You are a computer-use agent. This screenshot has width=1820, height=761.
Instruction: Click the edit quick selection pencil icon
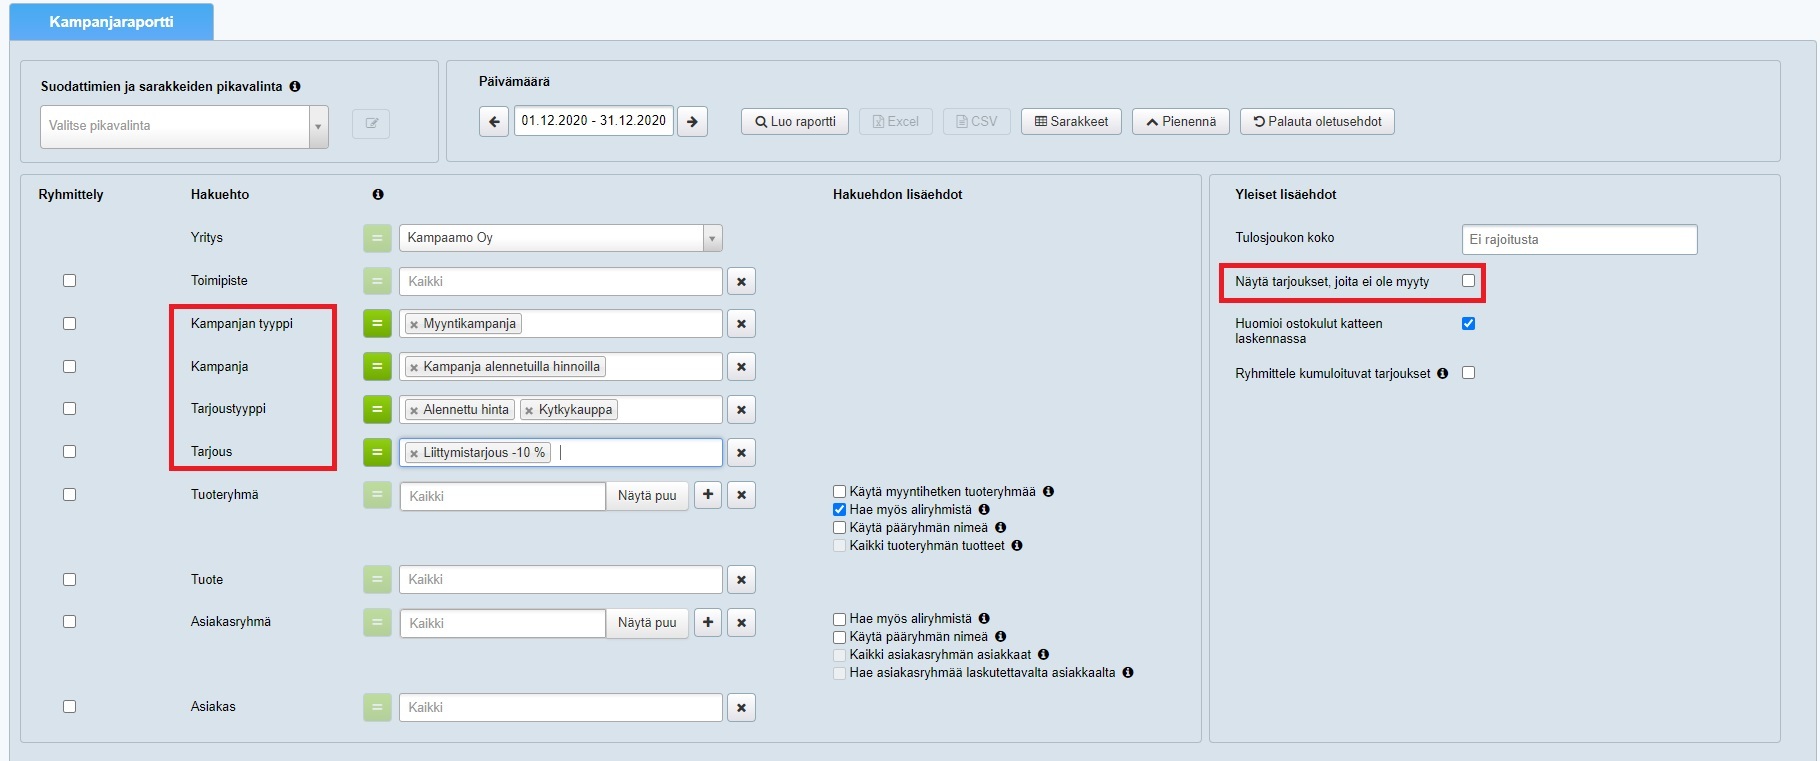pos(371,124)
